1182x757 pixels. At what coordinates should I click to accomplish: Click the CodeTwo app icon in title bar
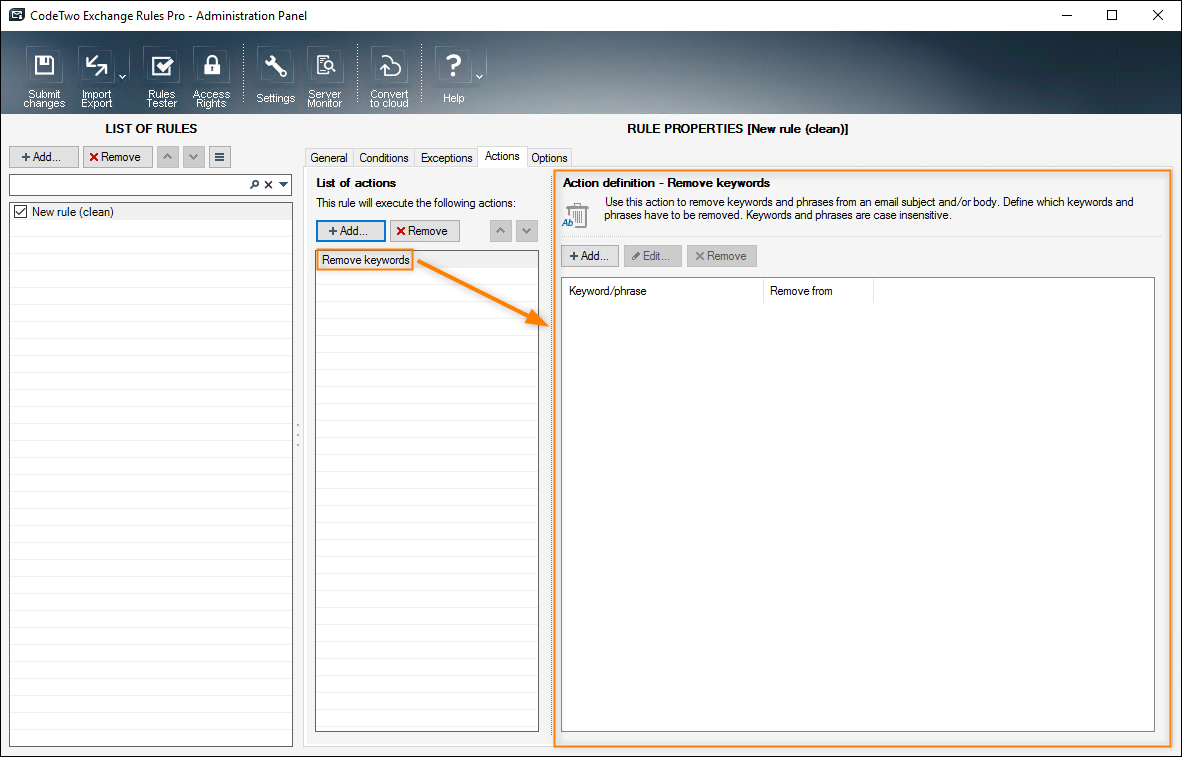point(16,15)
